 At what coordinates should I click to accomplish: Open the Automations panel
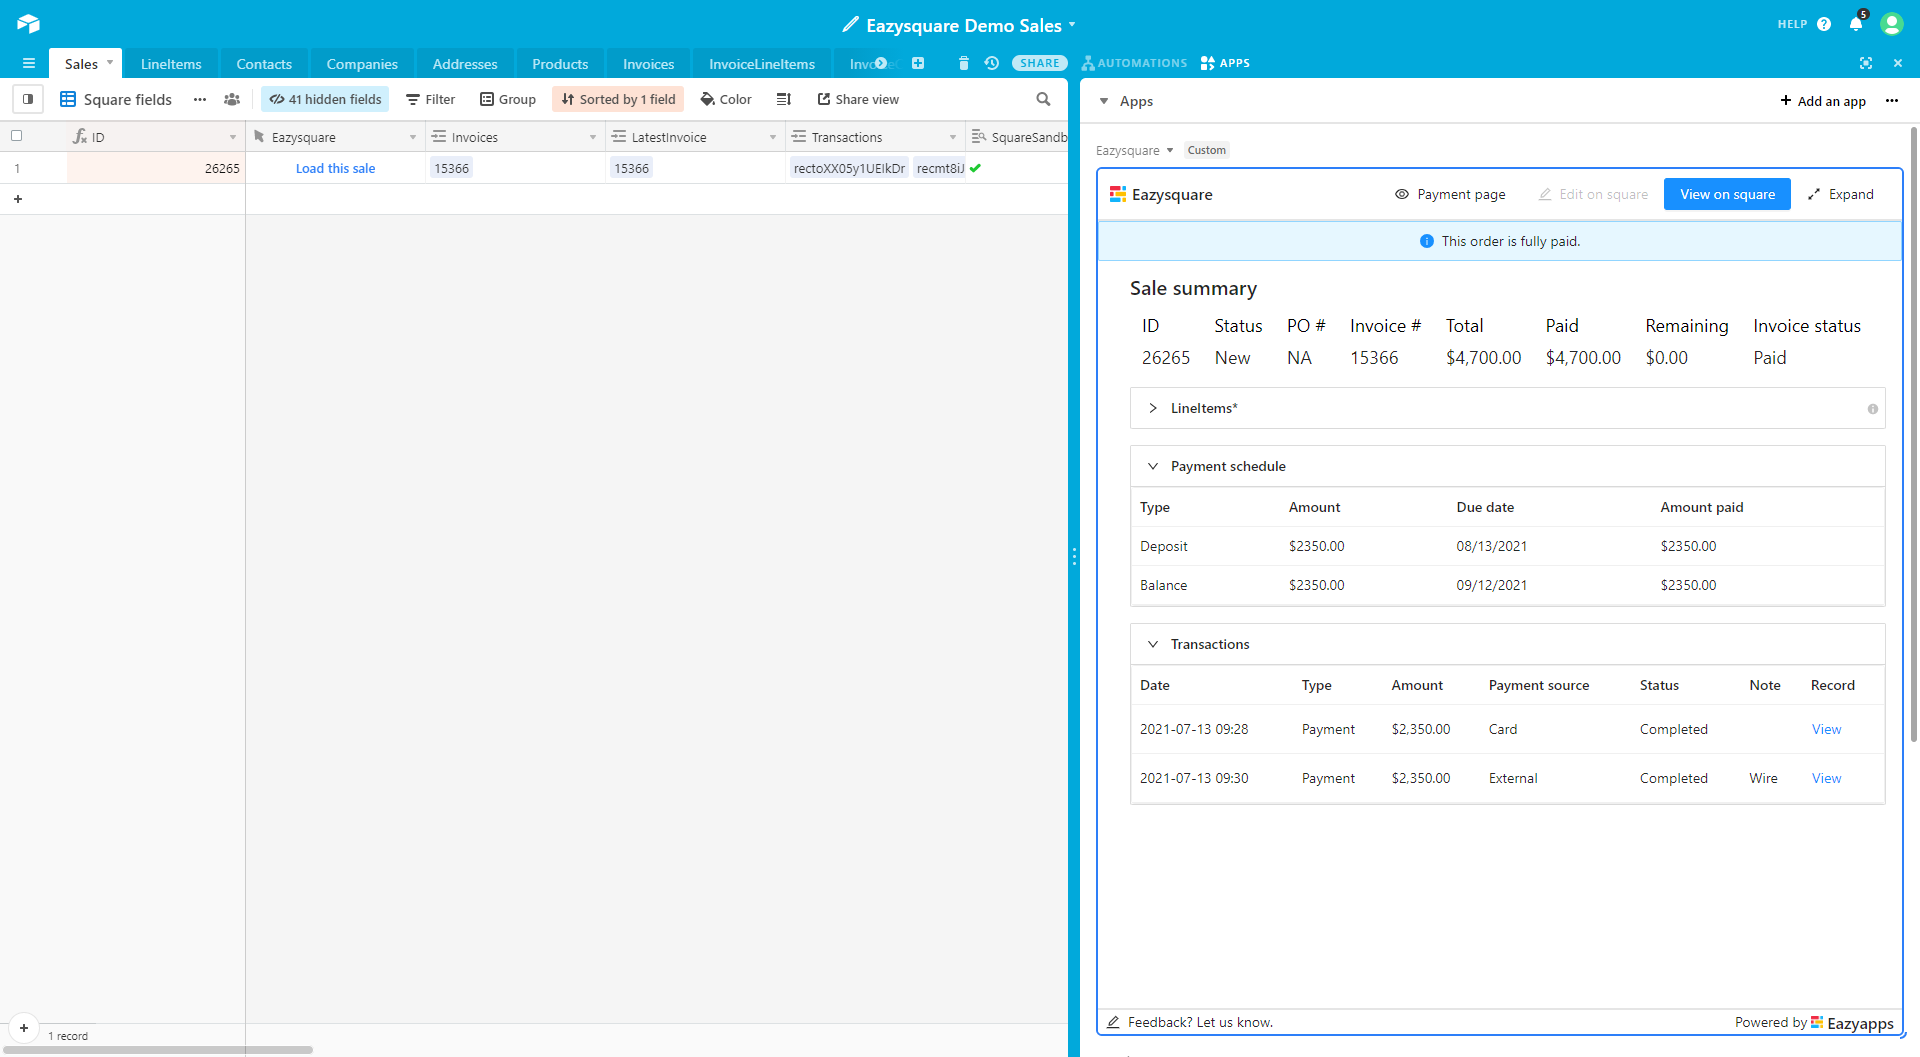(x=1134, y=63)
